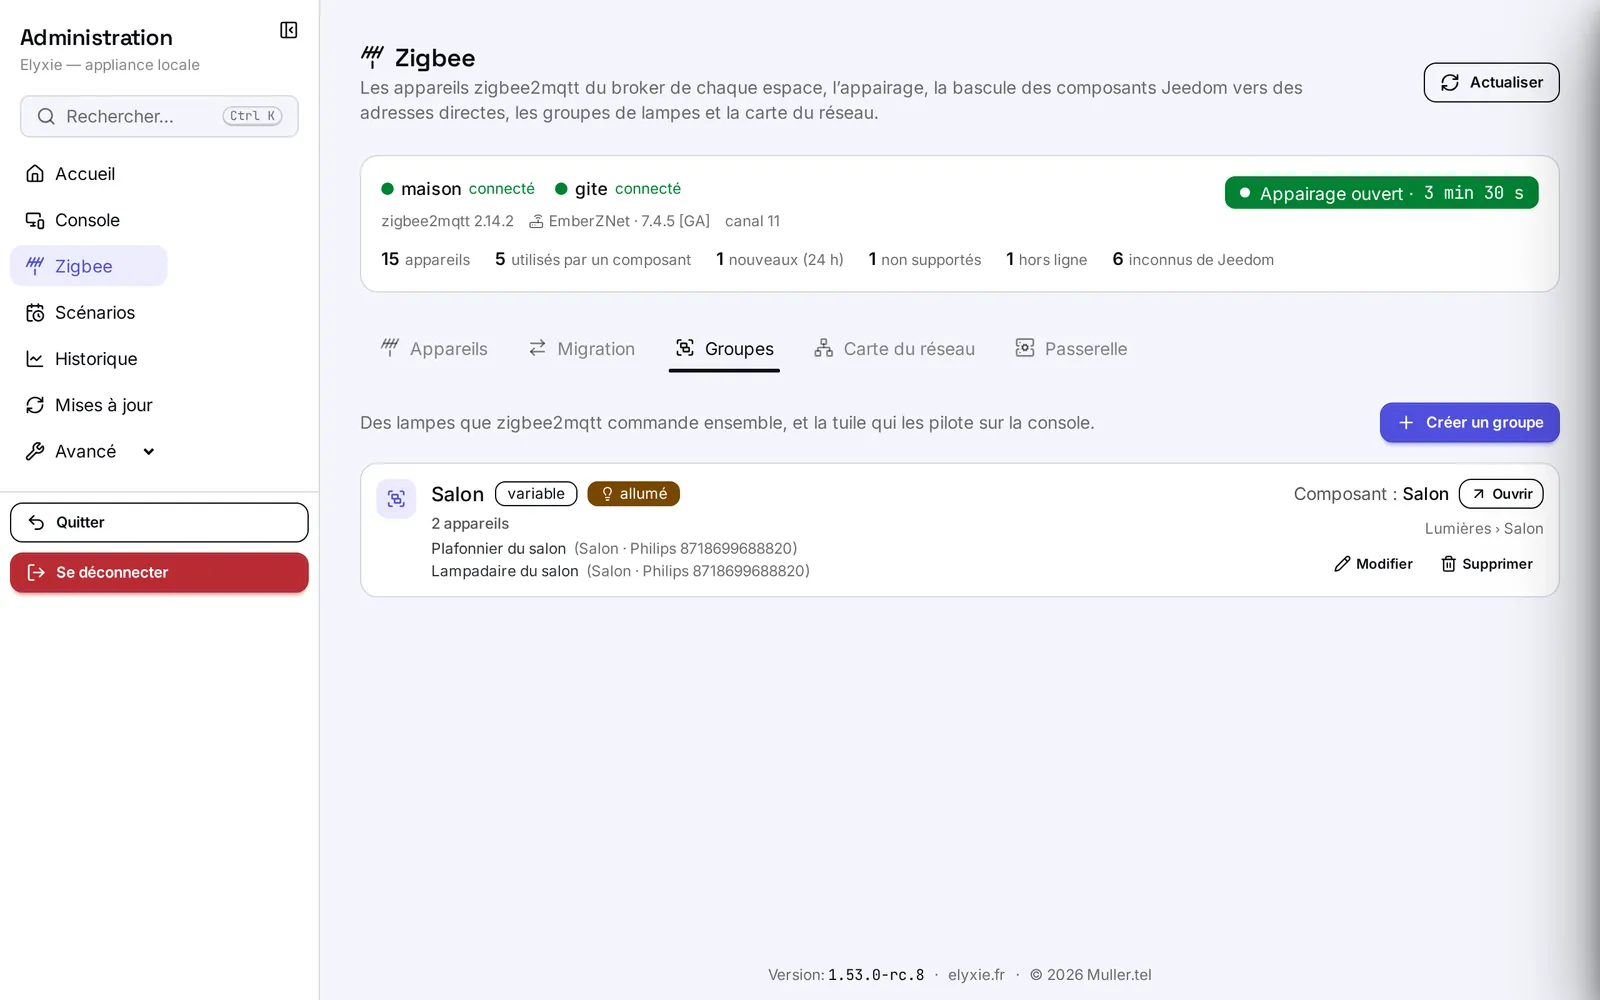Click the variable badge on Salon
Image resolution: width=1600 pixels, height=1000 pixels.
click(x=536, y=494)
